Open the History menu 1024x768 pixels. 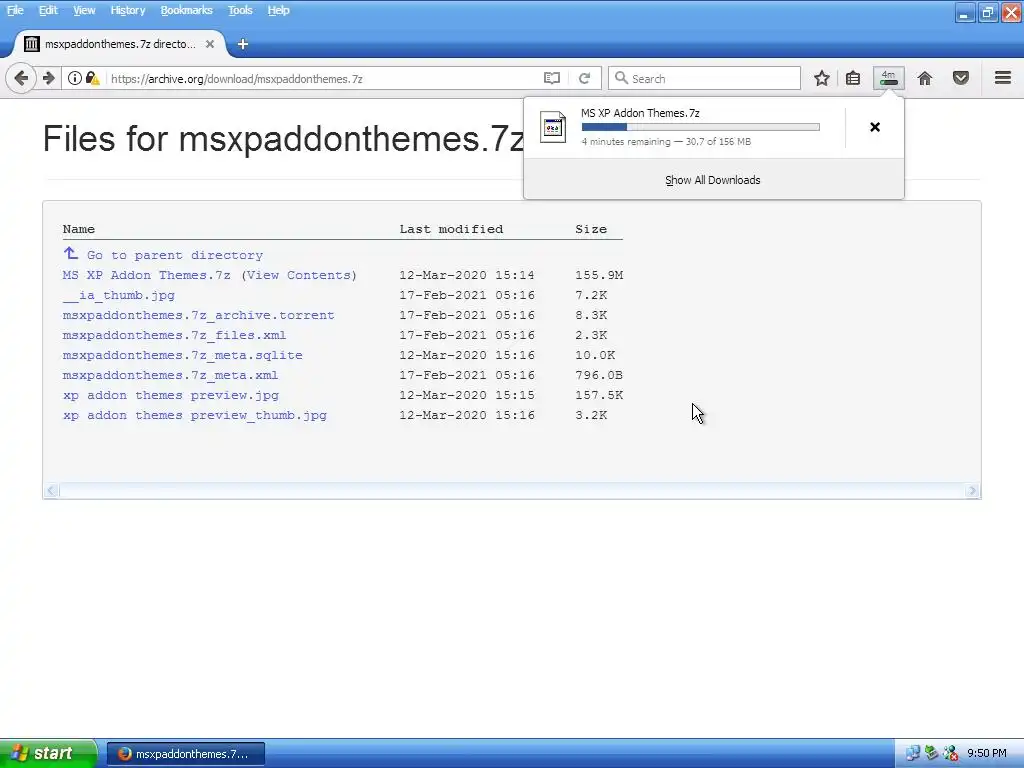pyautogui.click(x=127, y=10)
